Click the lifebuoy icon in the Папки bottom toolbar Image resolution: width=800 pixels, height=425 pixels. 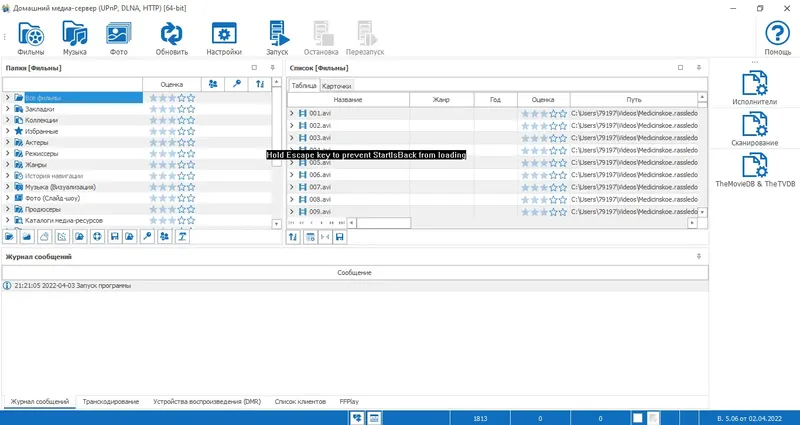coord(97,236)
